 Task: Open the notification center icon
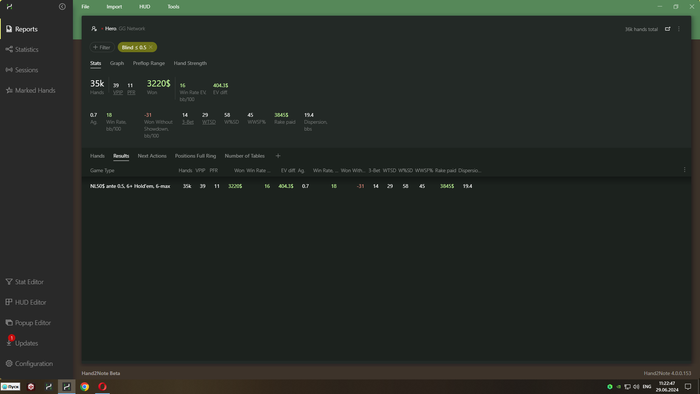coord(688,386)
